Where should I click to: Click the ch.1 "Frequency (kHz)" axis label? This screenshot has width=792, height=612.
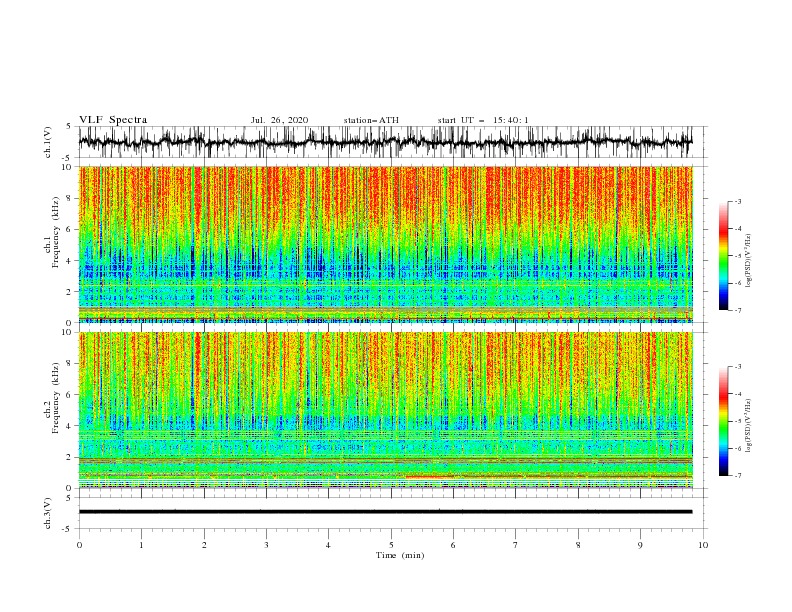[56, 233]
